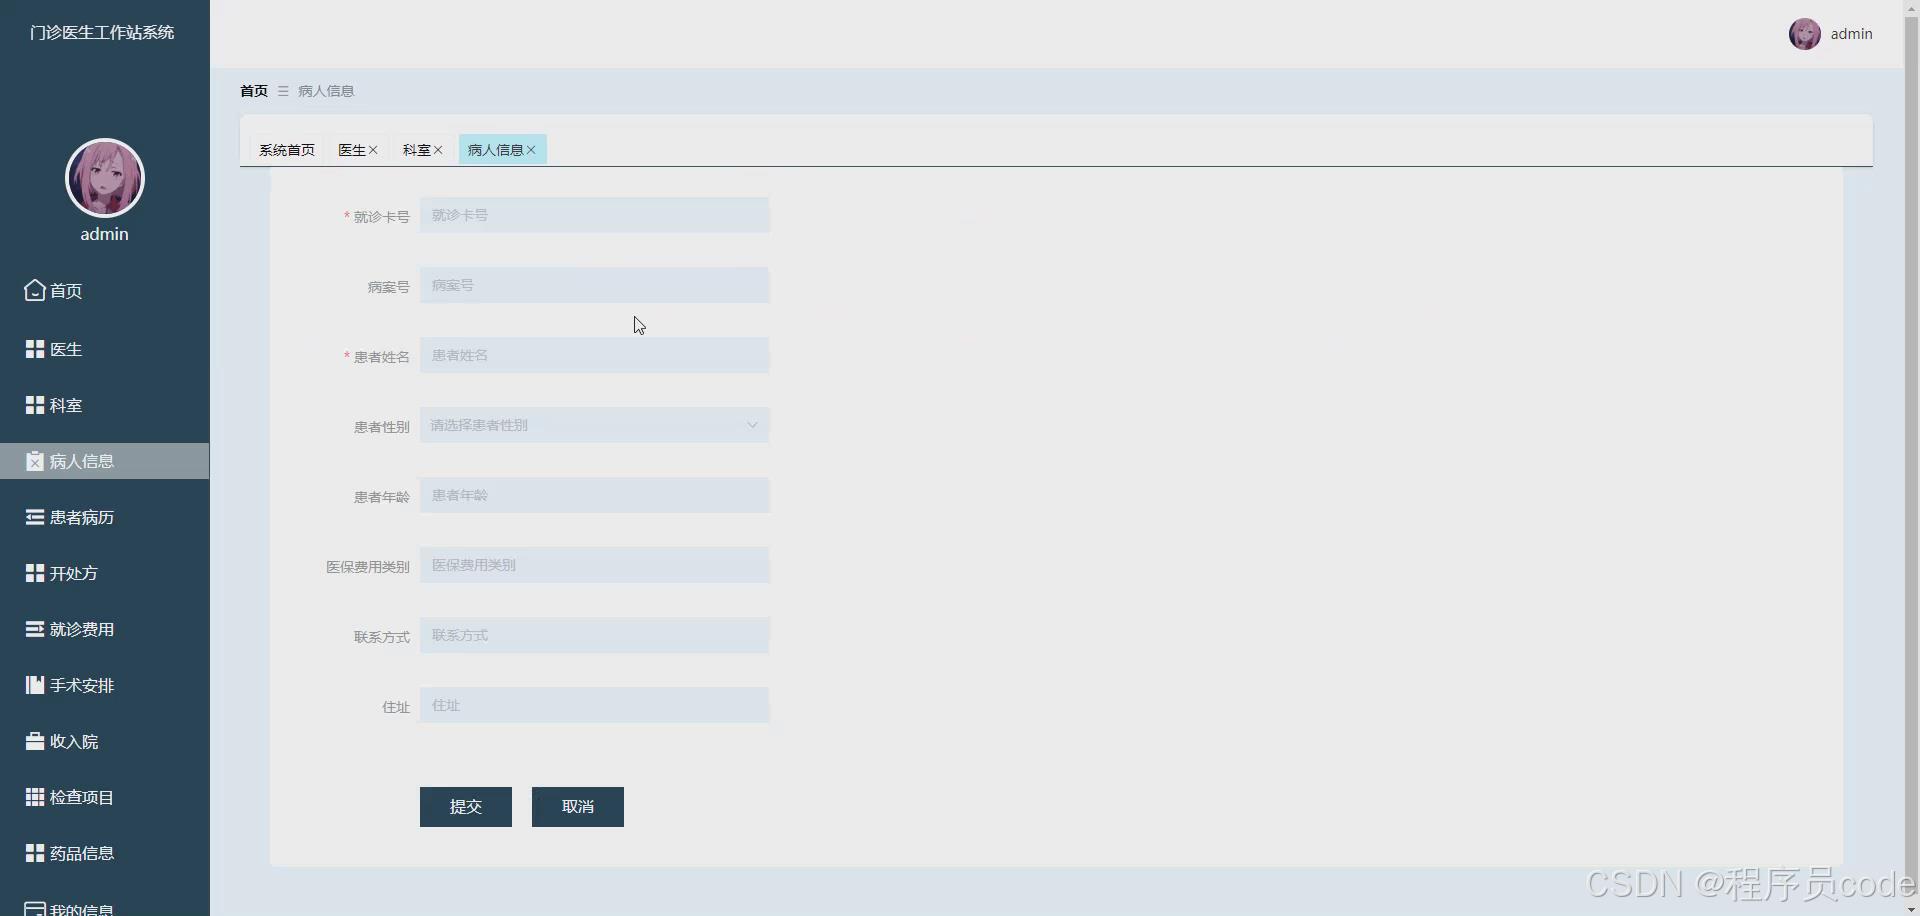Viewport: 1920px width, 916px height.
Task: Open 收入院 in the sidebar menu
Action: click(105, 741)
